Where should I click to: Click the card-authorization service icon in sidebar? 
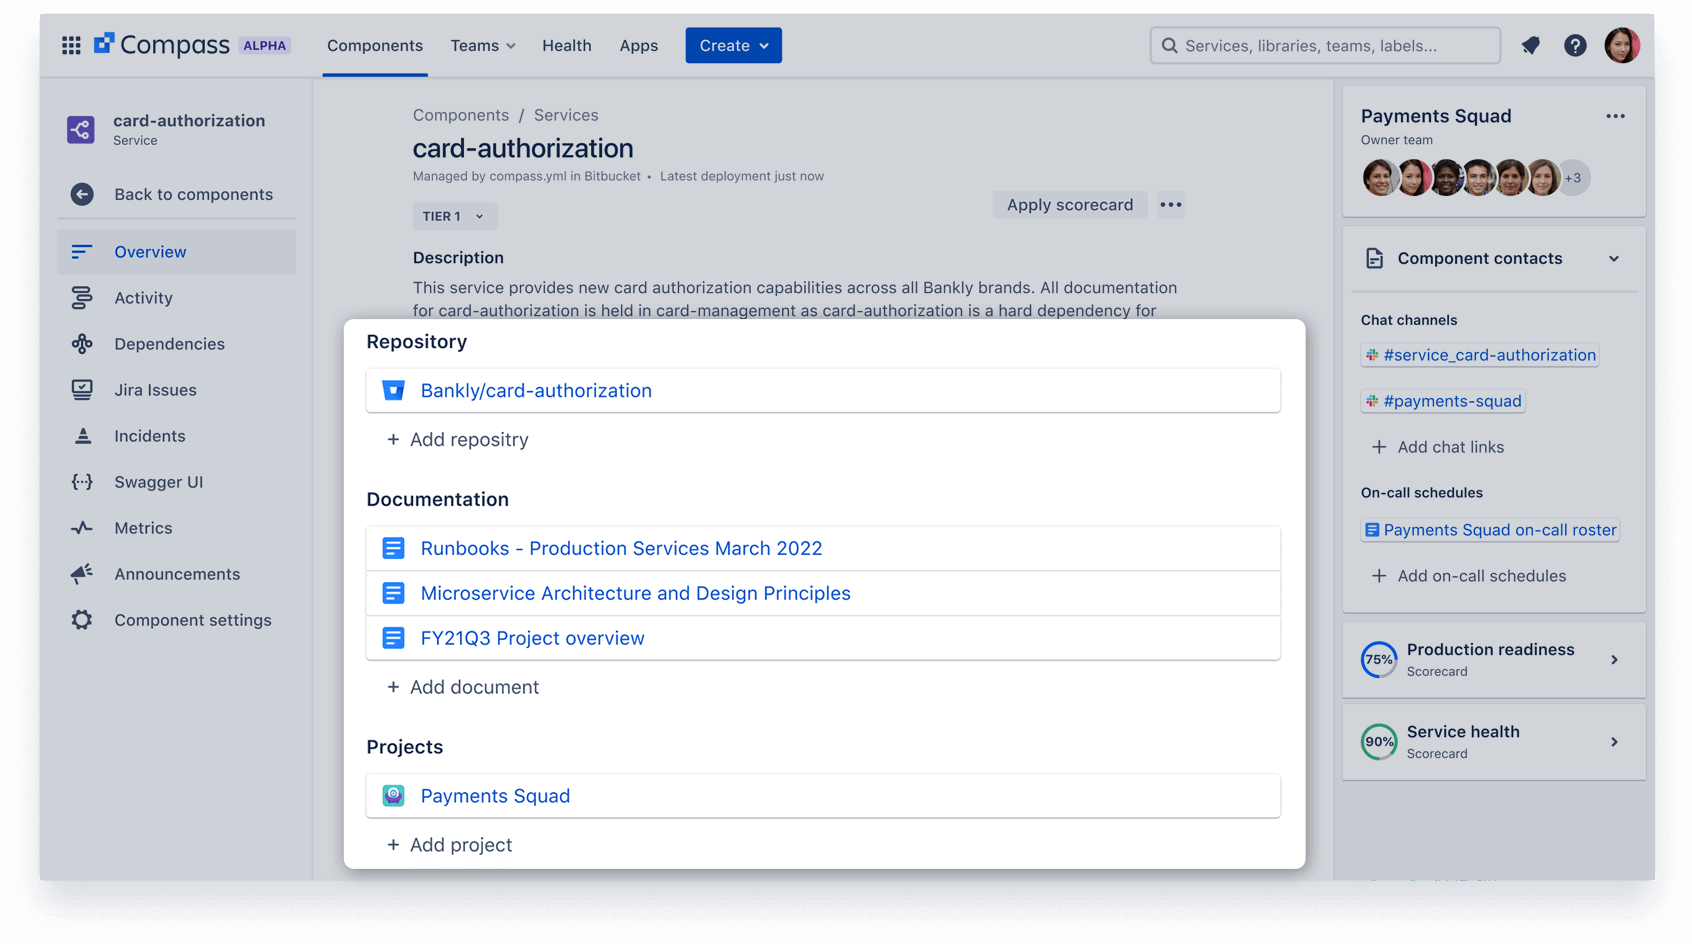(x=81, y=129)
